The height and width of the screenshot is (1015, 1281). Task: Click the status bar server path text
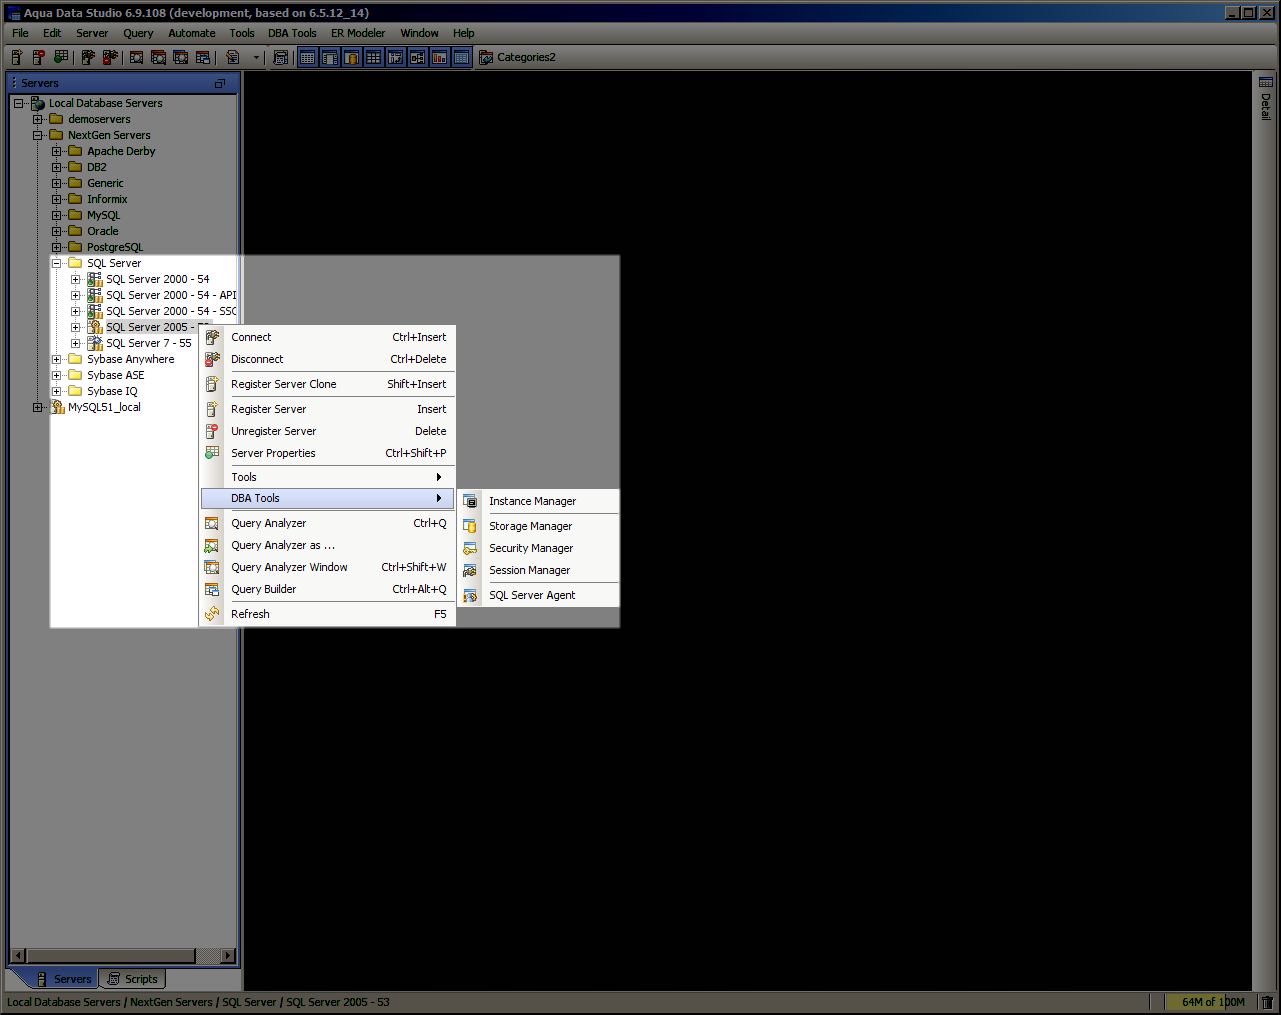198,1002
